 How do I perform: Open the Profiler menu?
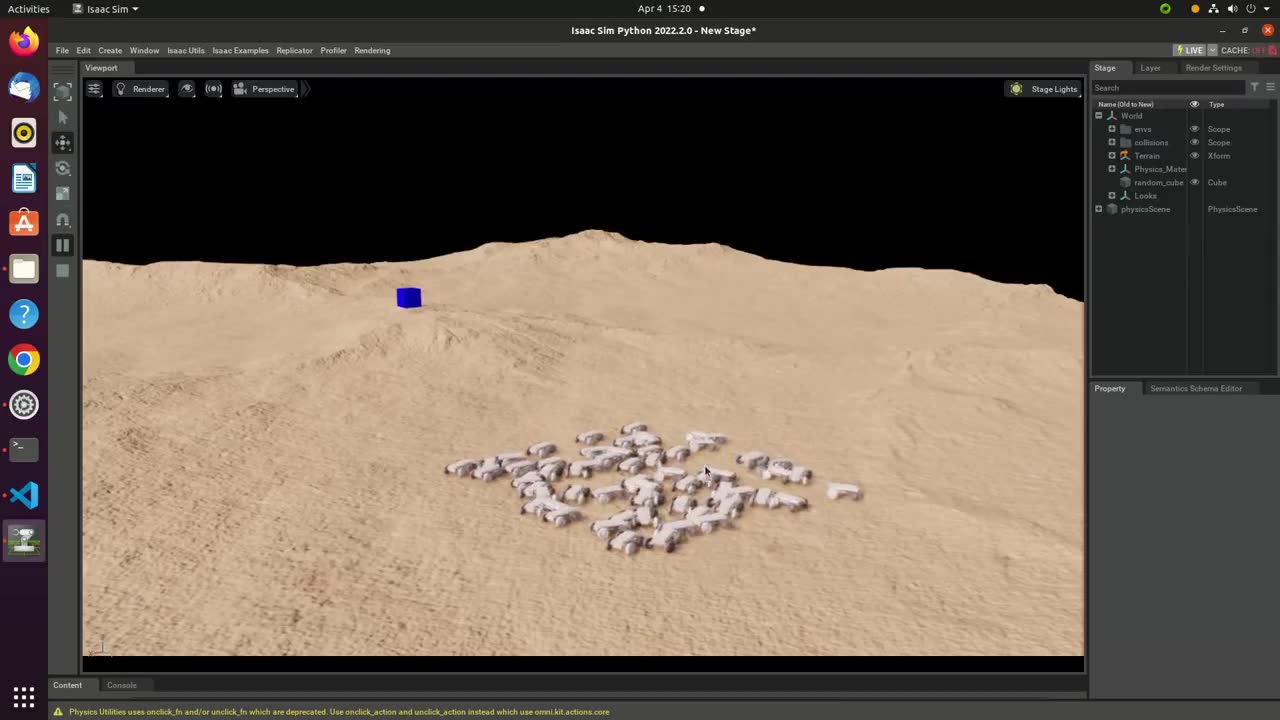[333, 50]
